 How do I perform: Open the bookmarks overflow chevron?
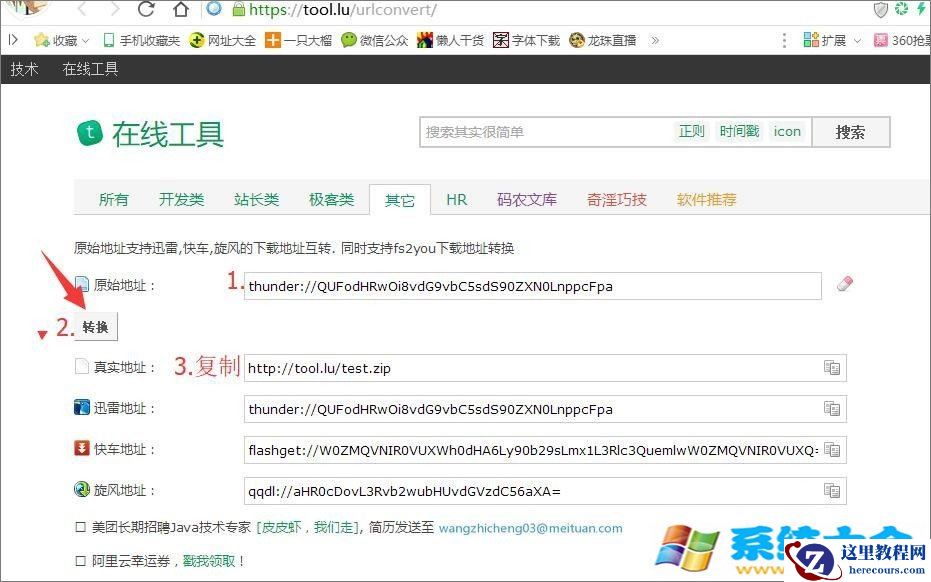click(x=657, y=42)
